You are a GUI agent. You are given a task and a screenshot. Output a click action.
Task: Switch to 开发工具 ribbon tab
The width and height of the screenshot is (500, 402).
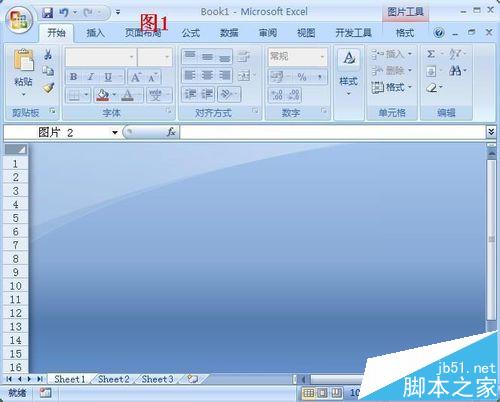pos(353,33)
